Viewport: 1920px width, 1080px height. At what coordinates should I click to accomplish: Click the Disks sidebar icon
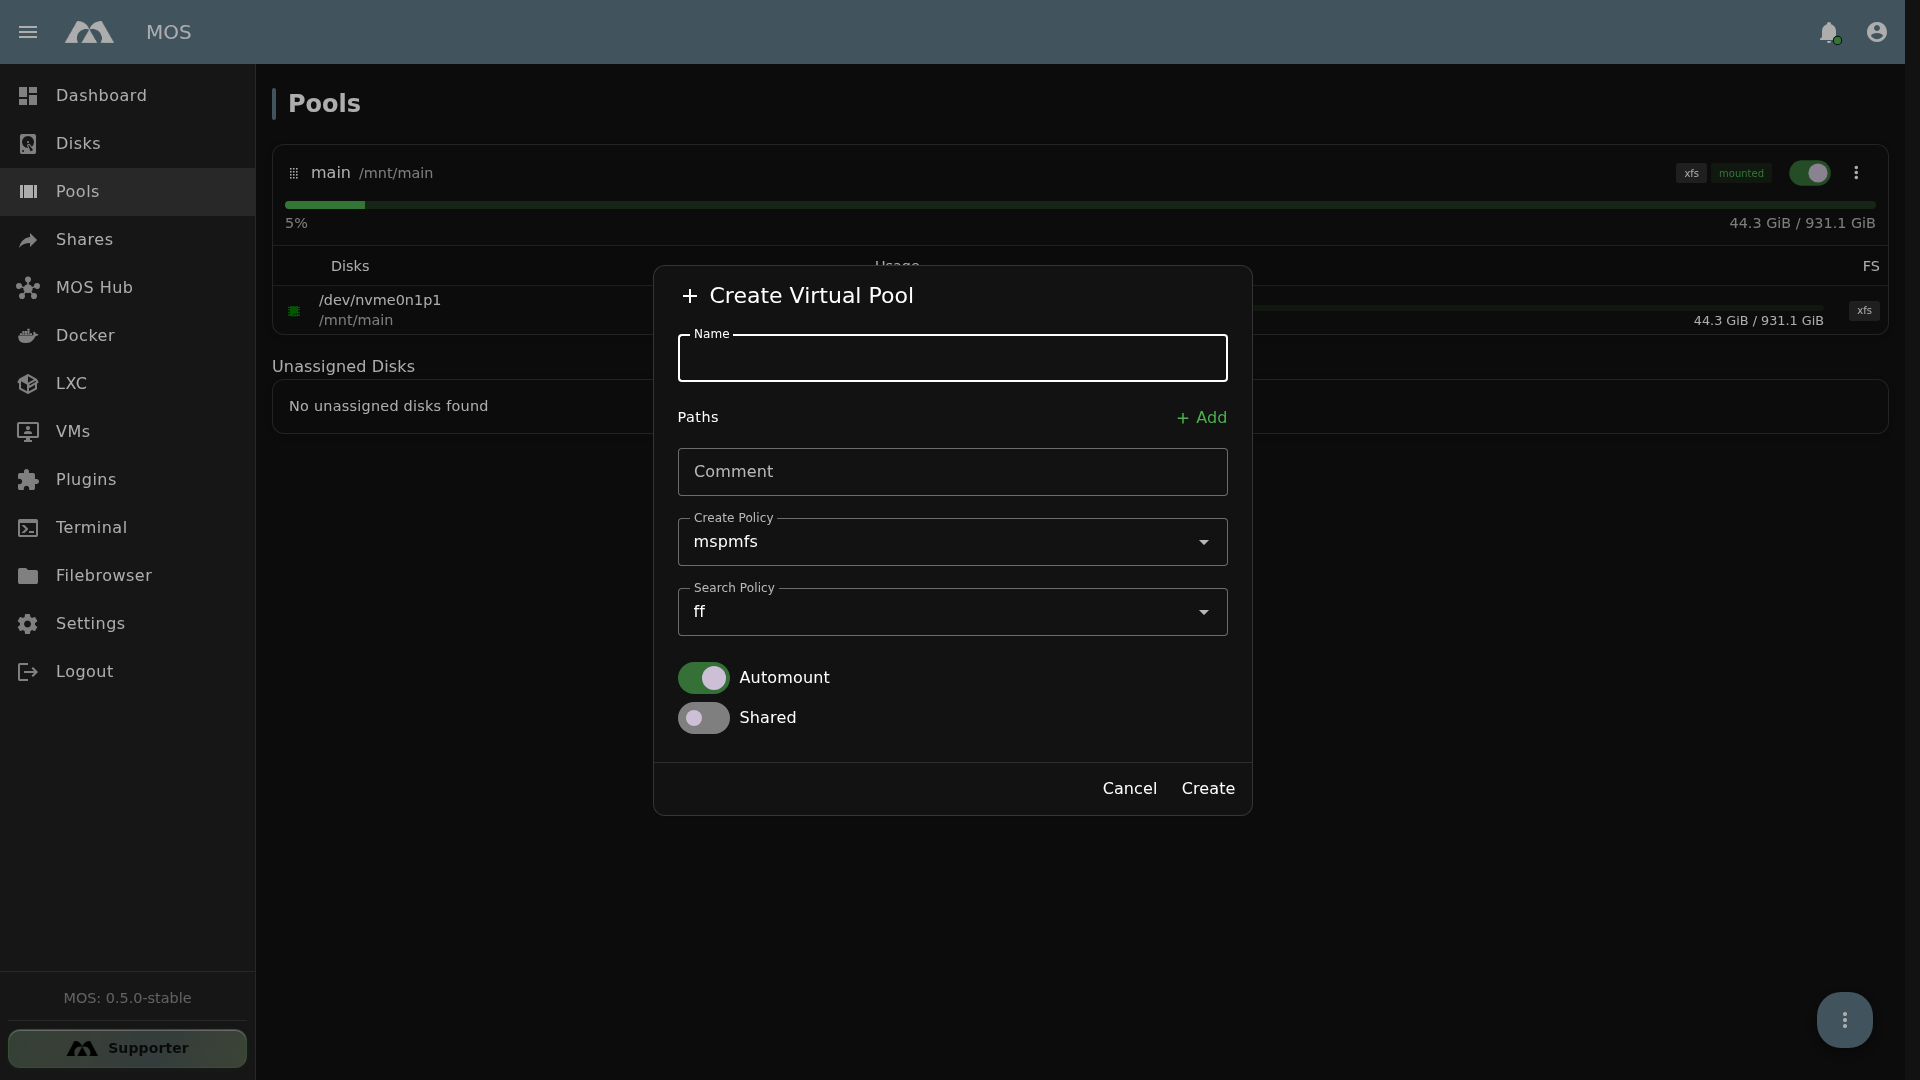pos(28,144)
